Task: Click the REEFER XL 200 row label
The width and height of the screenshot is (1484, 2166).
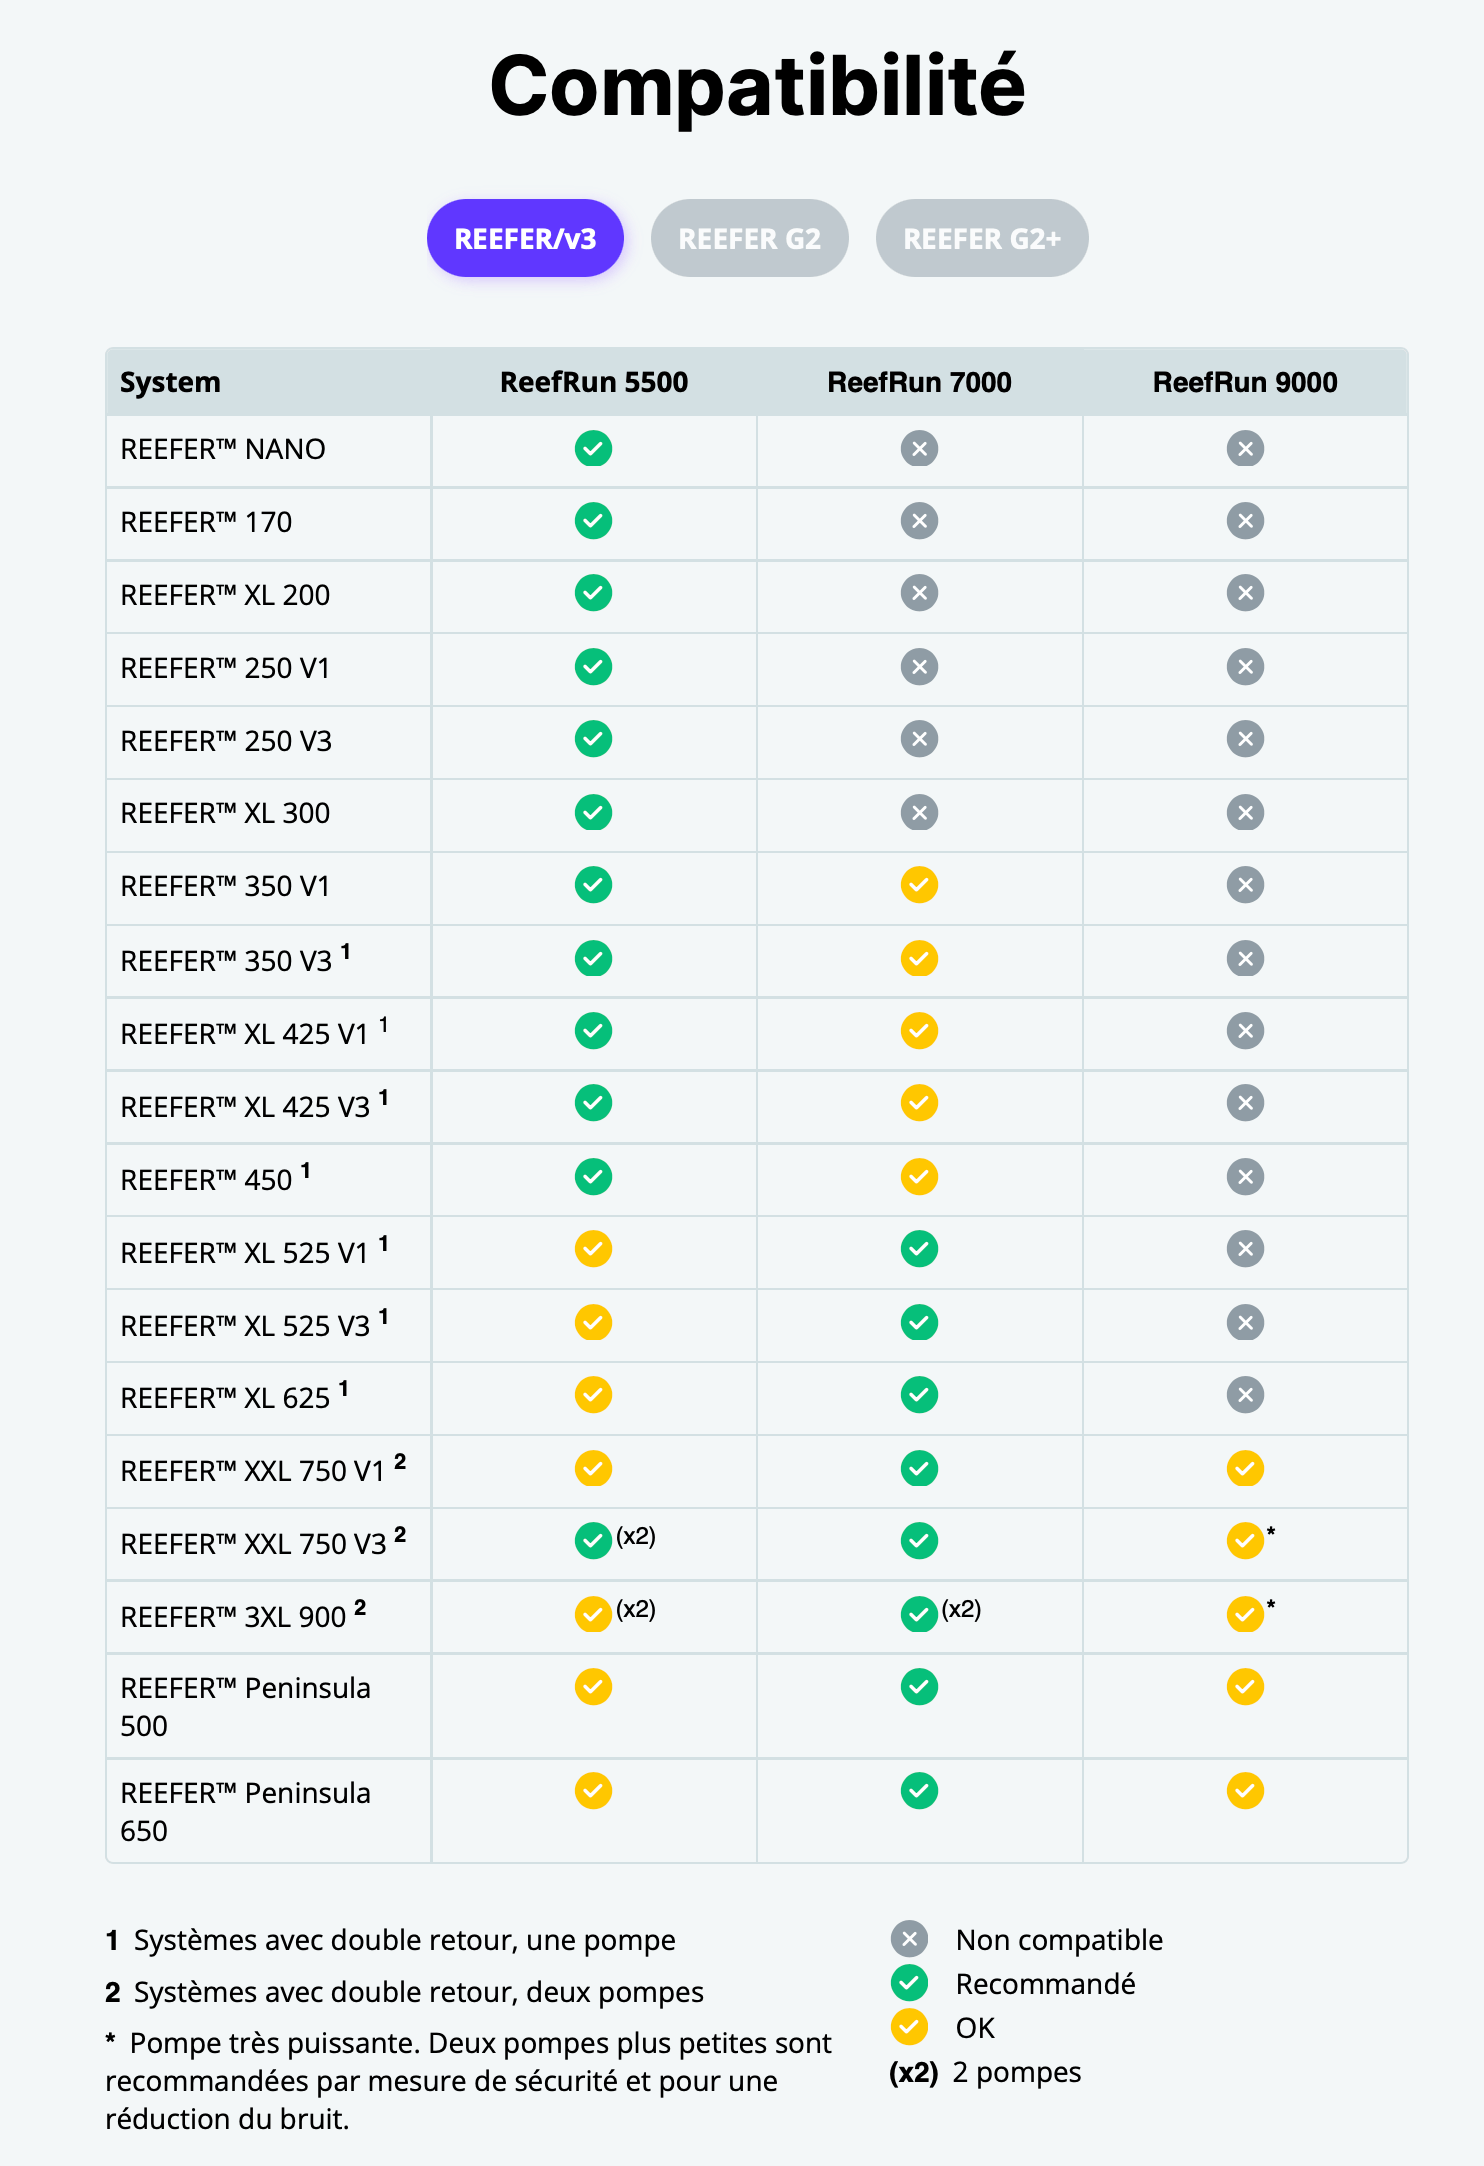Action: point(225,595)
